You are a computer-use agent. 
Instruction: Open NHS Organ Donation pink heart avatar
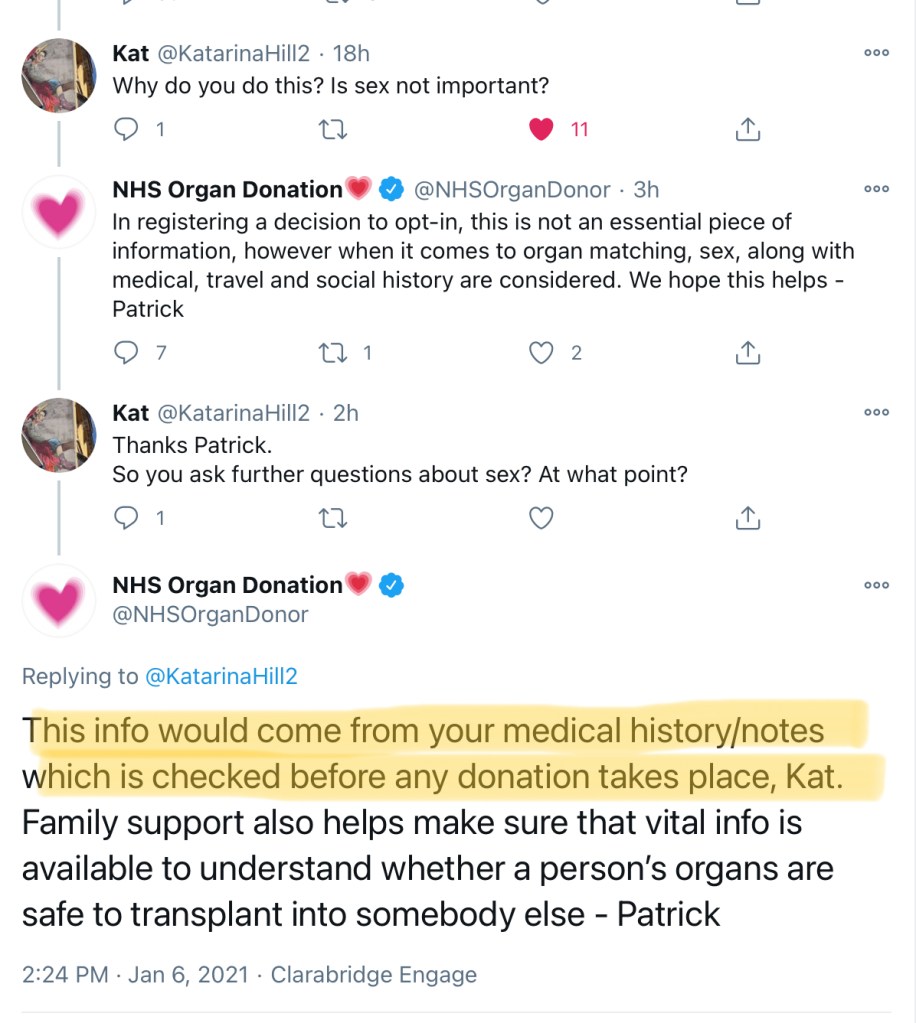[x=59, y=601]
